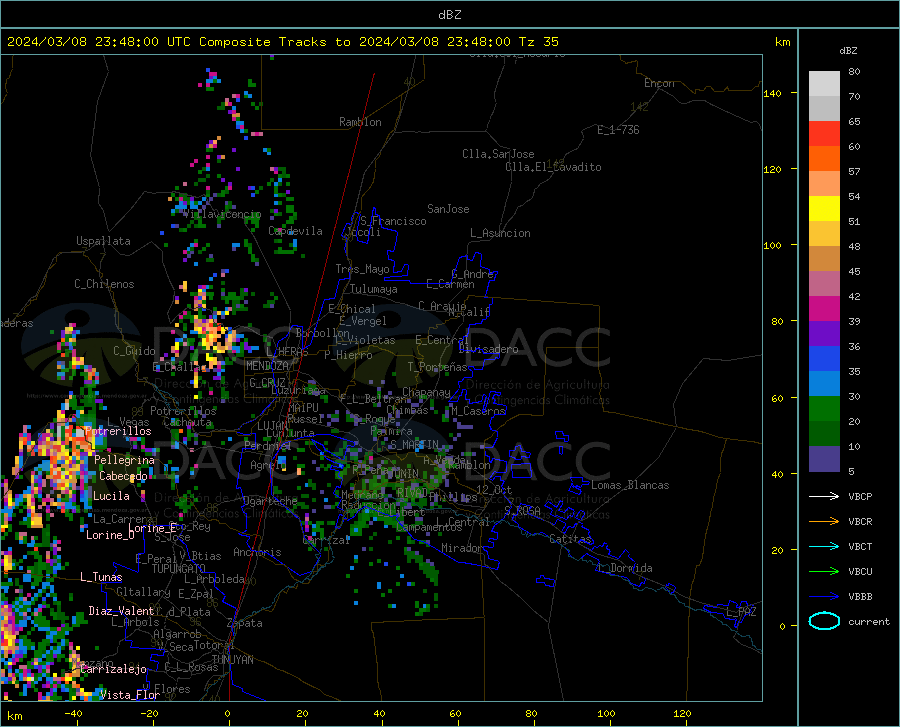The image size is (900, 727).
Task: Click the Mirador label
Action: (462, 548)
